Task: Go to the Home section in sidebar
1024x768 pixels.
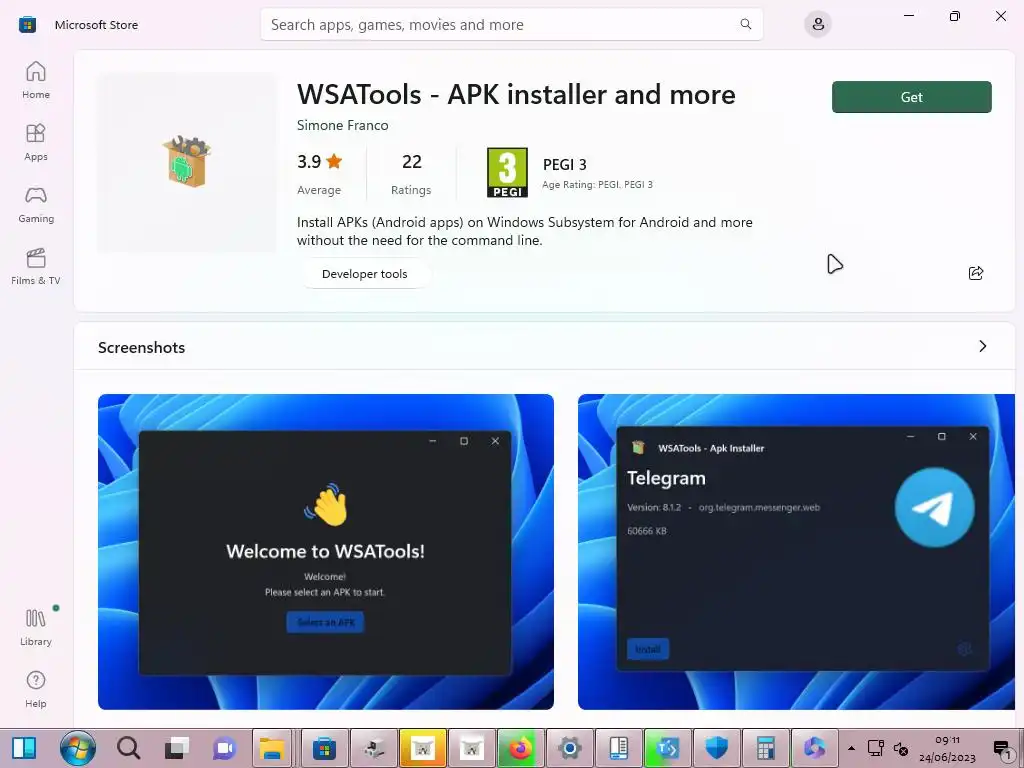Action: click(x=36, y=80)
